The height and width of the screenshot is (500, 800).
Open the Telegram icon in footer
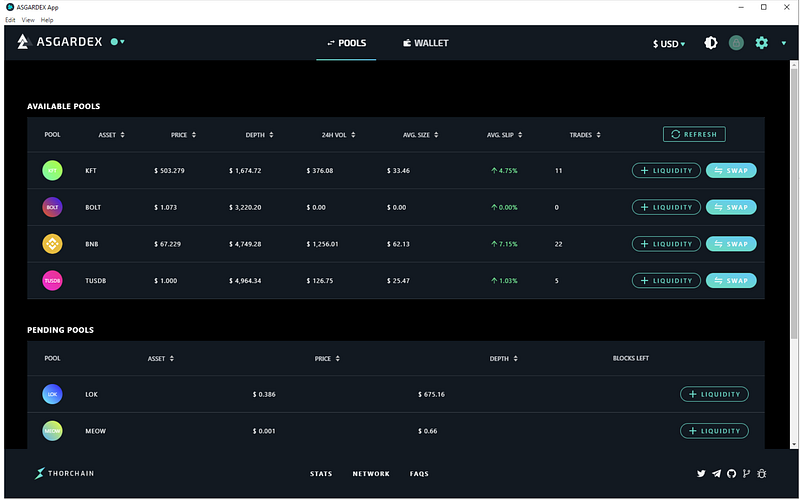click(716, 473)
